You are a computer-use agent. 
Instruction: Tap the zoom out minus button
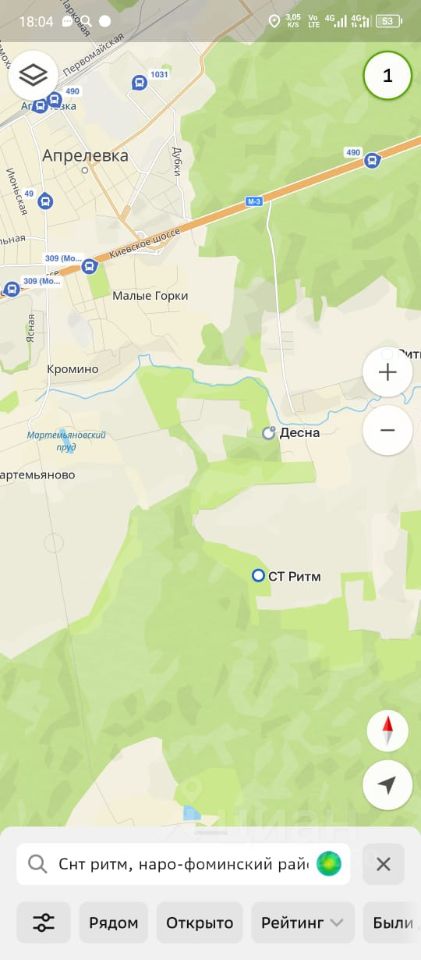click(387, 430)
